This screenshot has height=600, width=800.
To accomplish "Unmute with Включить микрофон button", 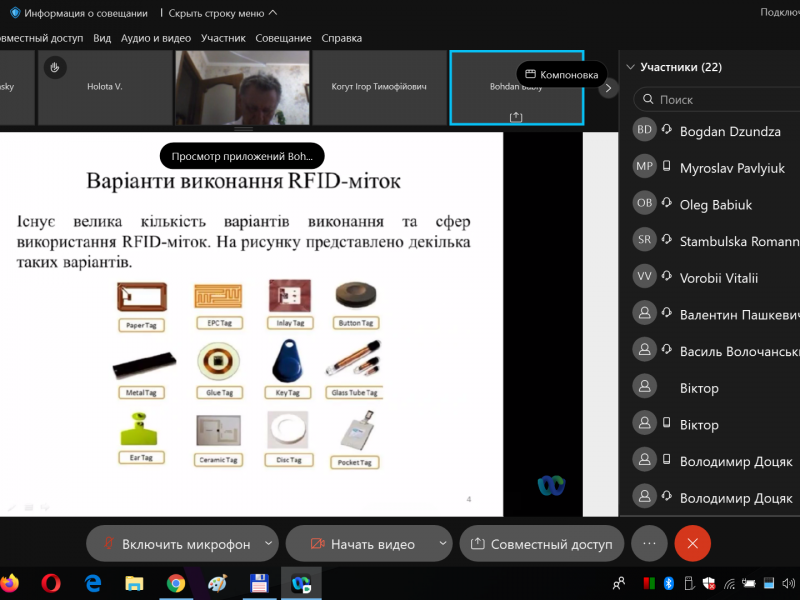I will pos(175,544).
